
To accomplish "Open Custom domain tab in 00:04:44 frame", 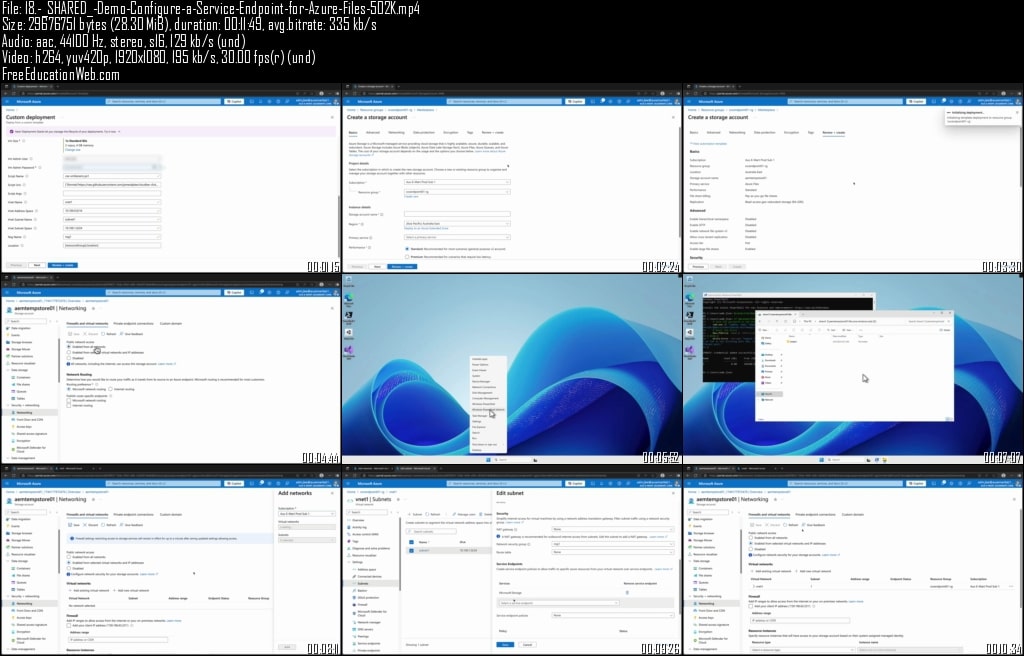I will pos(170,323).
